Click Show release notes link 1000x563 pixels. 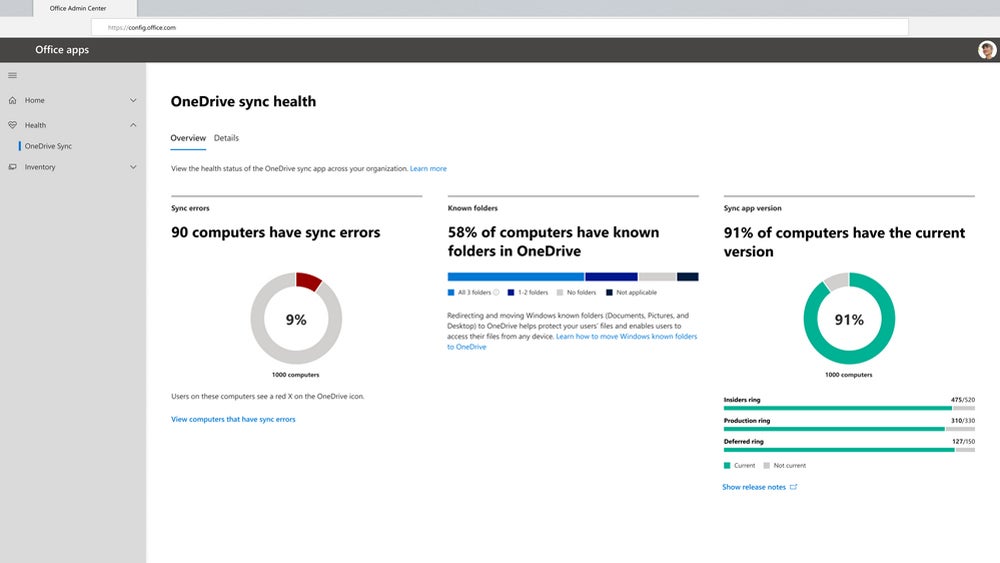[754, 487]
